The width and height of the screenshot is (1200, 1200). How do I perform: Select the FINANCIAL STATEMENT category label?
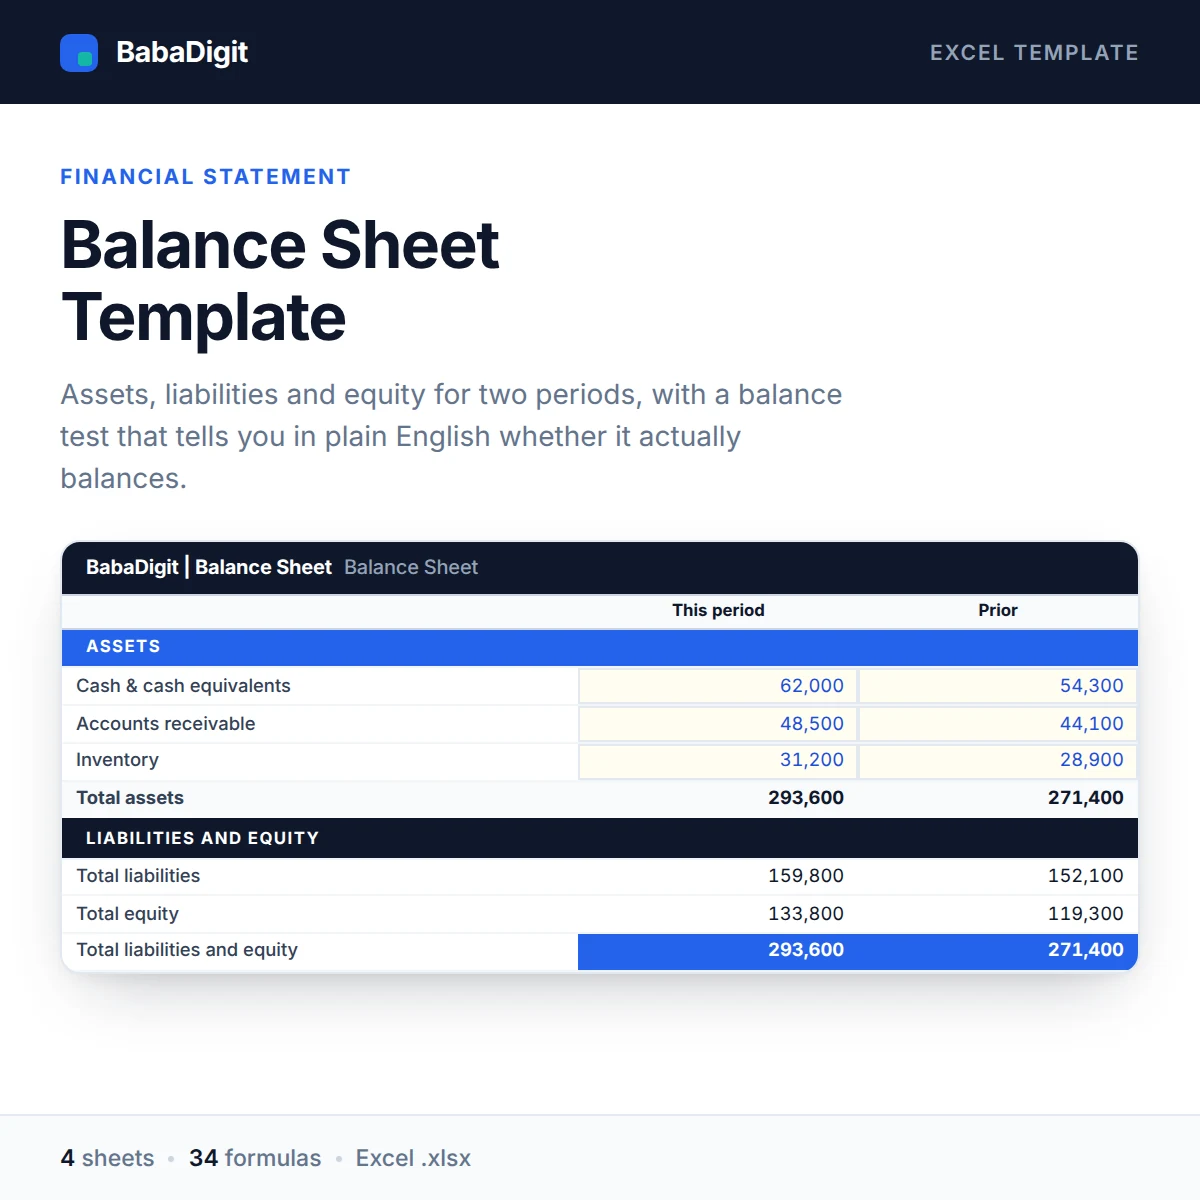tap(205, 177)
